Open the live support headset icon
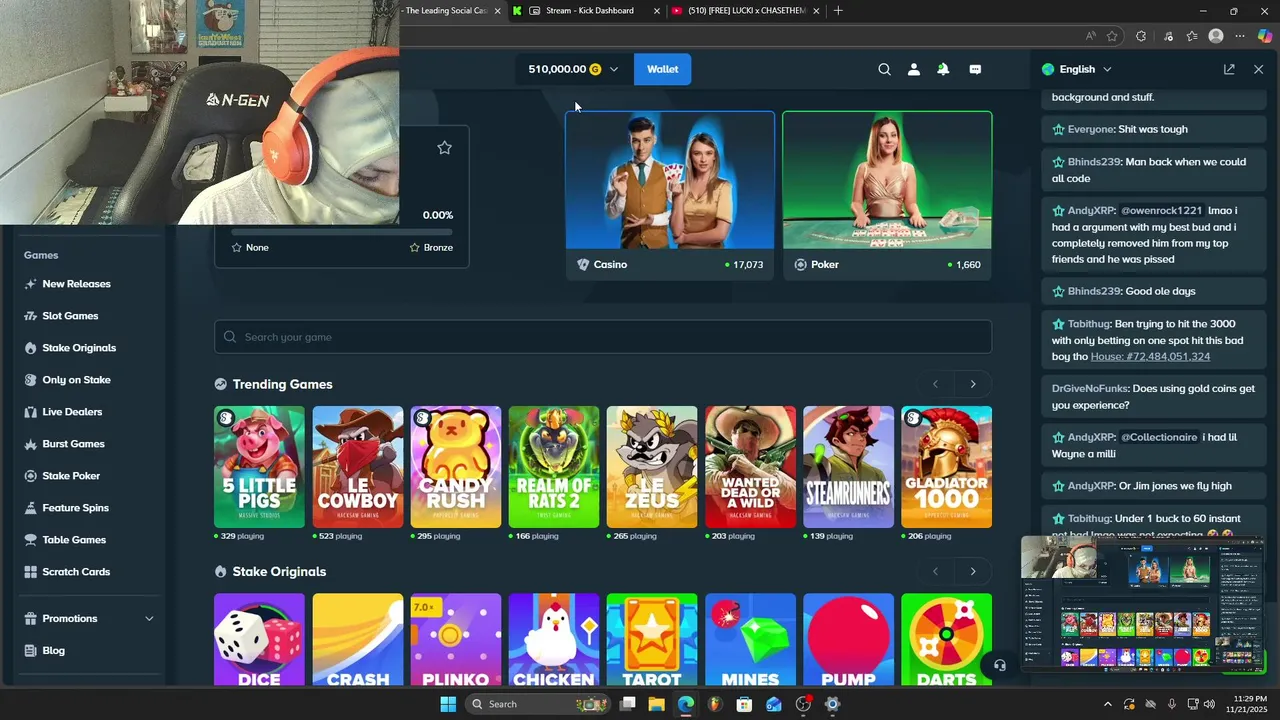 tap(999, 665)
